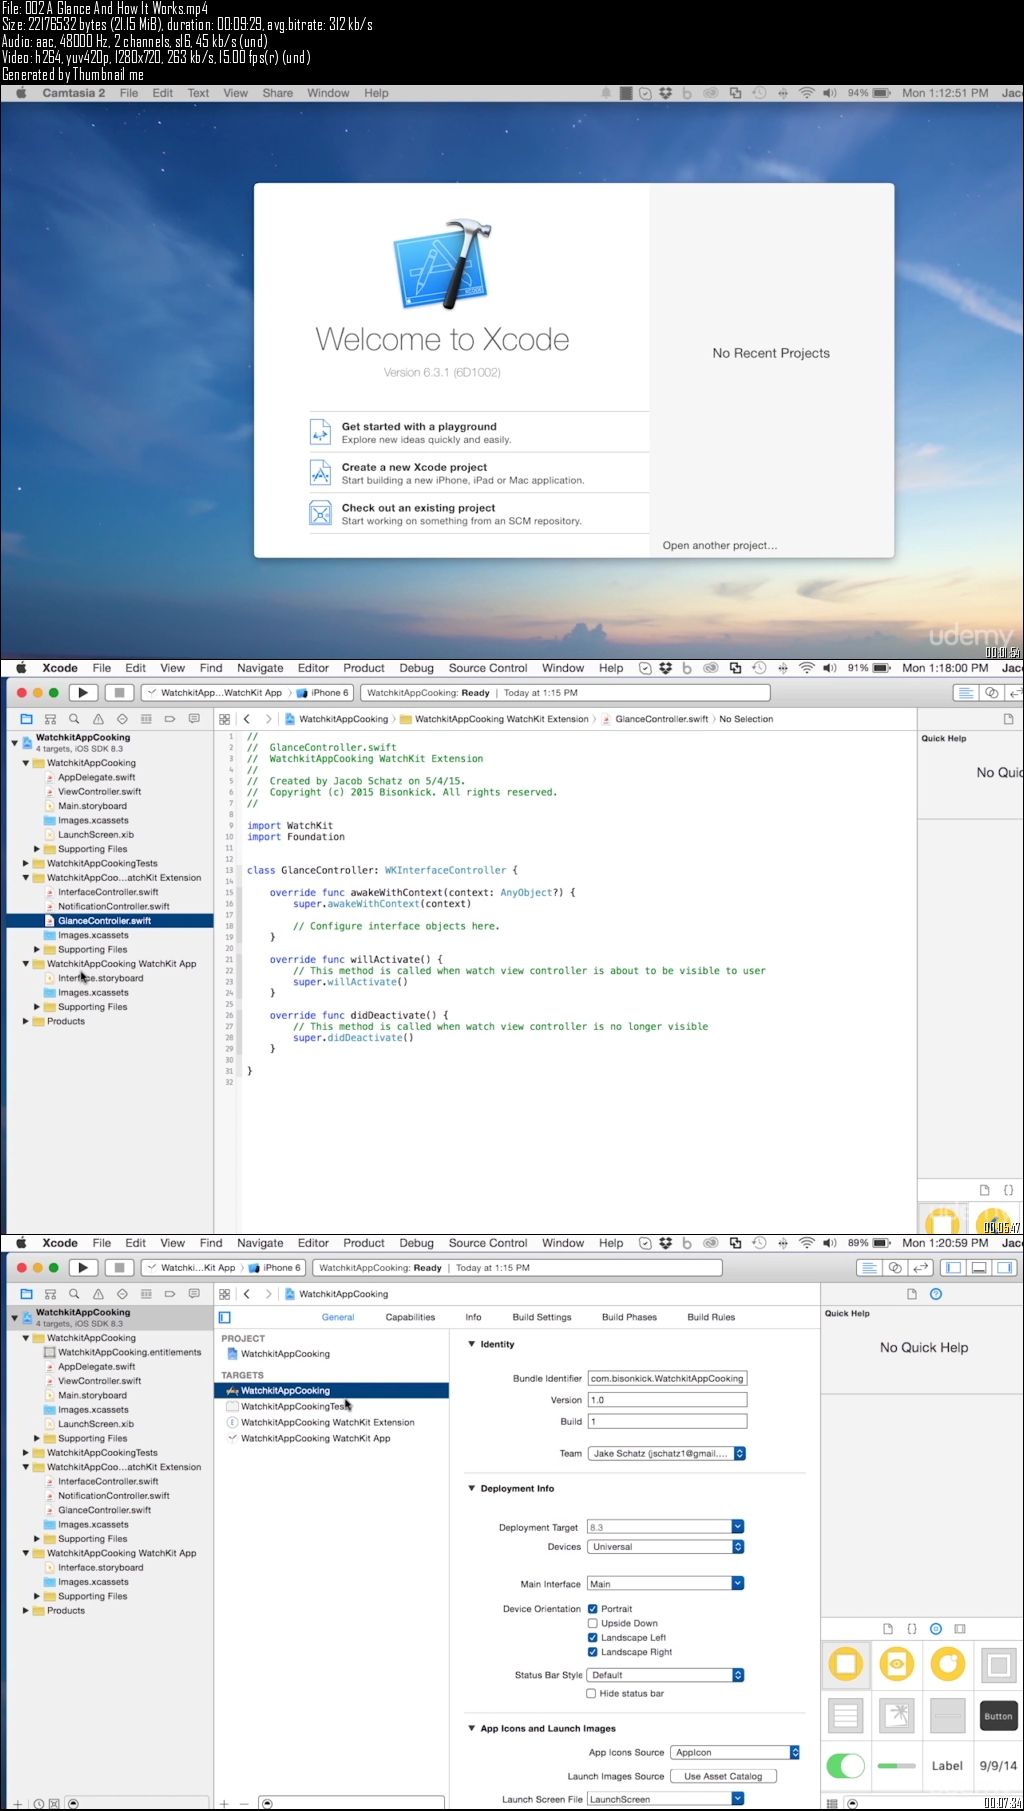Toggle the document outline left of General tab
This screenshot has height=1811, width=1024.
225,1317
